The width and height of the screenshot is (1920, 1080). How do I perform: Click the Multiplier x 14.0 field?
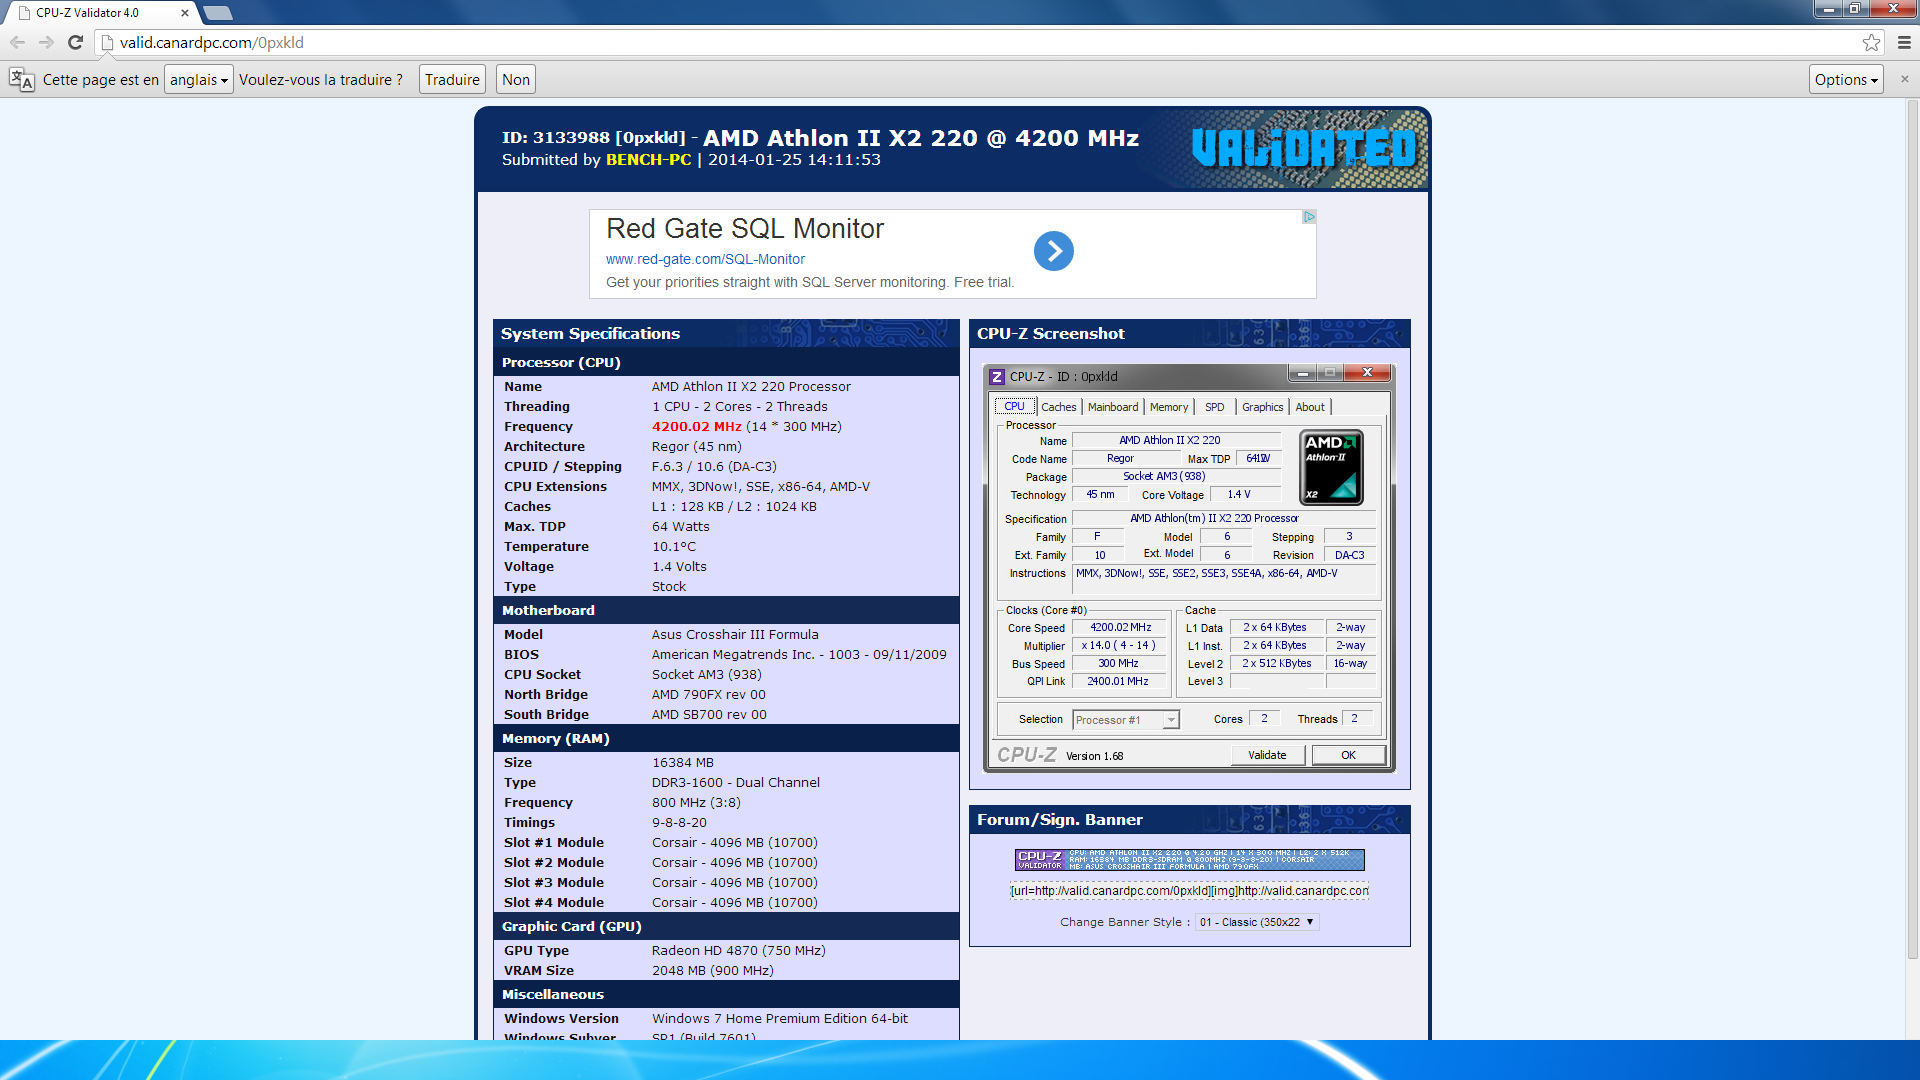[x=1120, y=646]
